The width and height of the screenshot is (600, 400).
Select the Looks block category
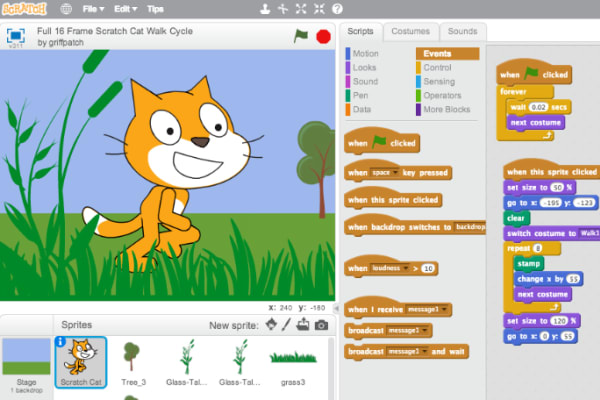pyautogui.click(x=361, y=67)
